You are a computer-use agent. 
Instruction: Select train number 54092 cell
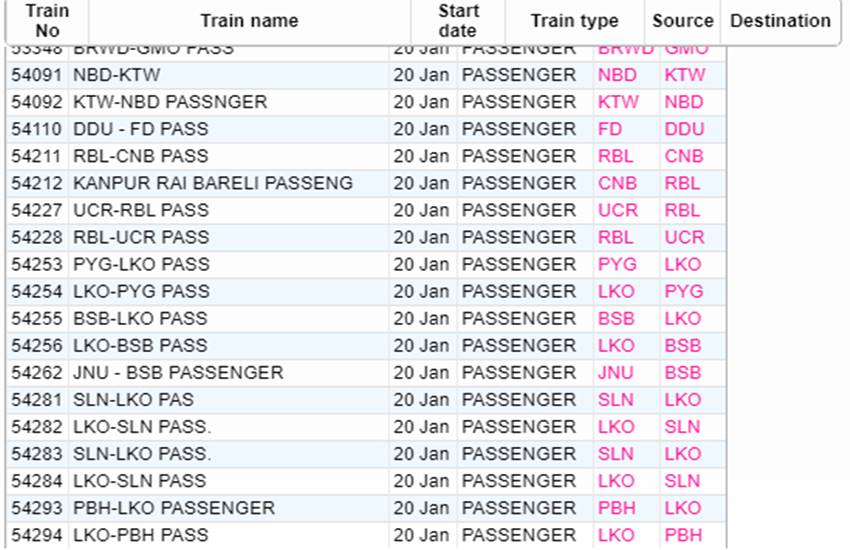pyautogui.click(x=37, y=102)
